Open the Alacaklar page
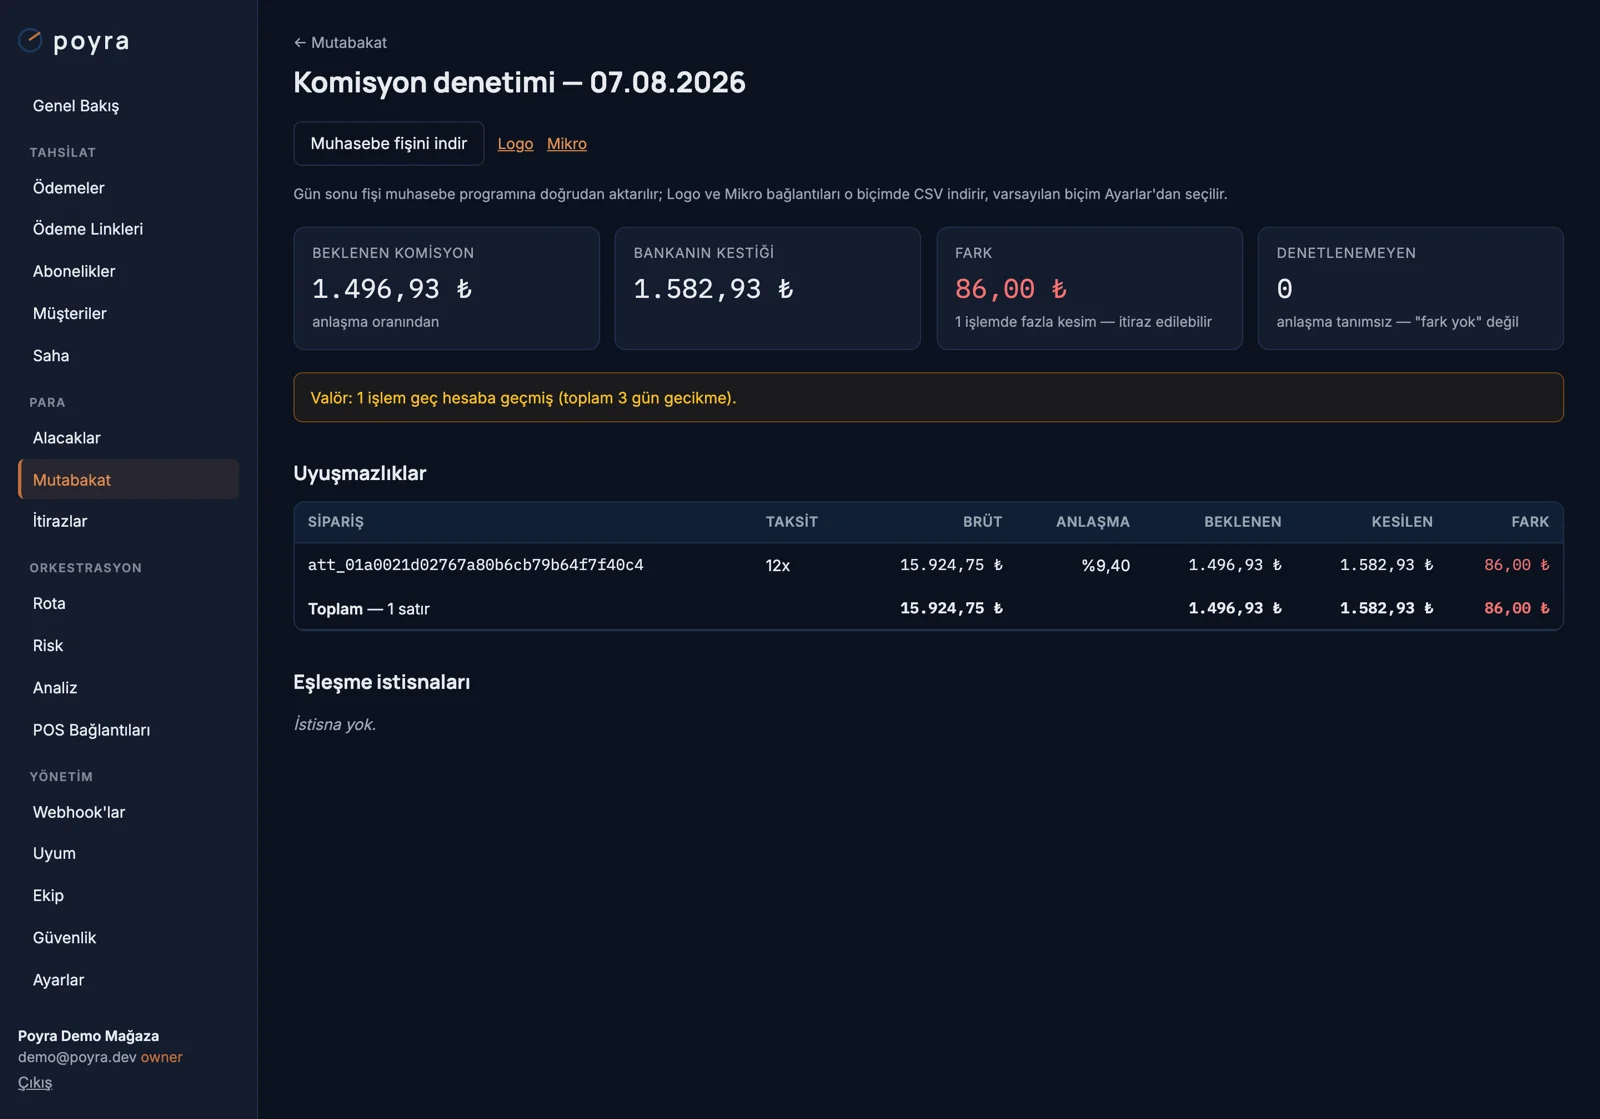 (128, 437)
